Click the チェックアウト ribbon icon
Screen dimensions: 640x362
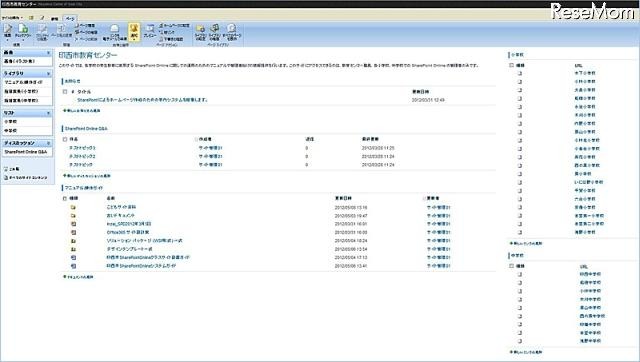pyautogui.click(x=23, y=29)
